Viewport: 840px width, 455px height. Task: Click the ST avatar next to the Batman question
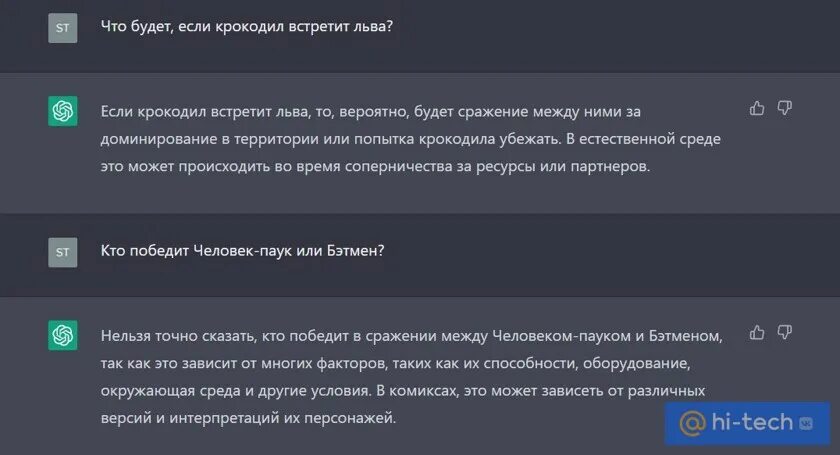tap(63, 252)
